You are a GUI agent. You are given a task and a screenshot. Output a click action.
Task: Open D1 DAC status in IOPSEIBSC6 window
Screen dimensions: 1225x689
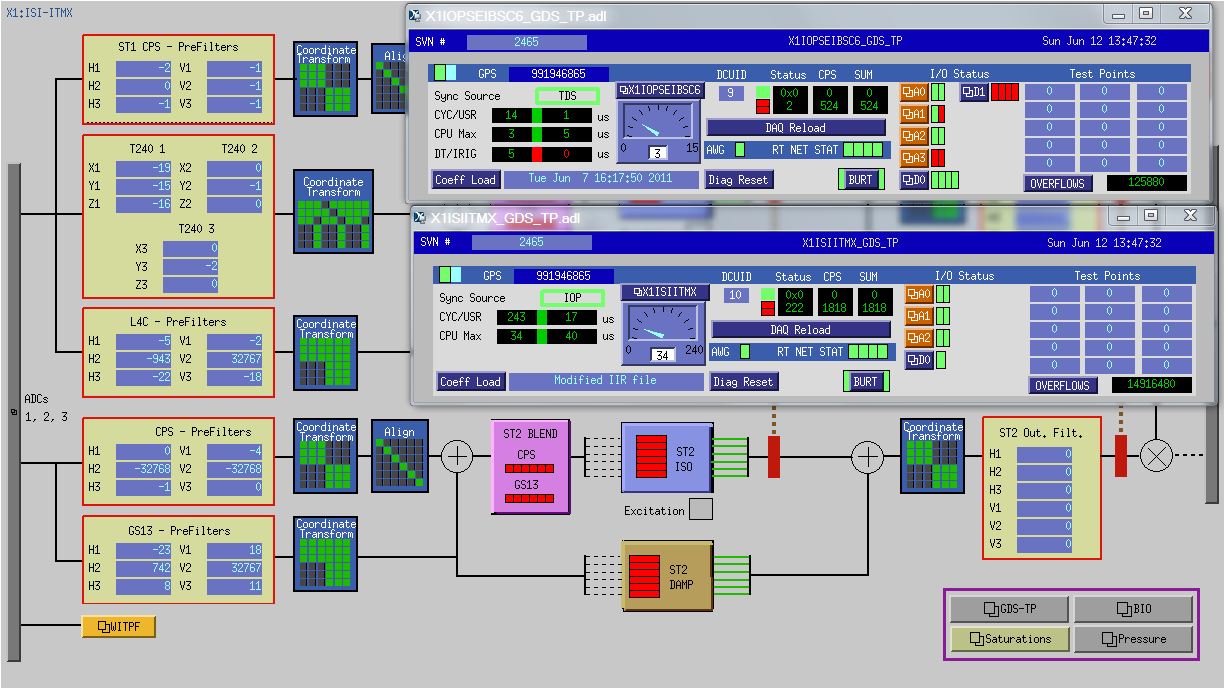point(974,92)
